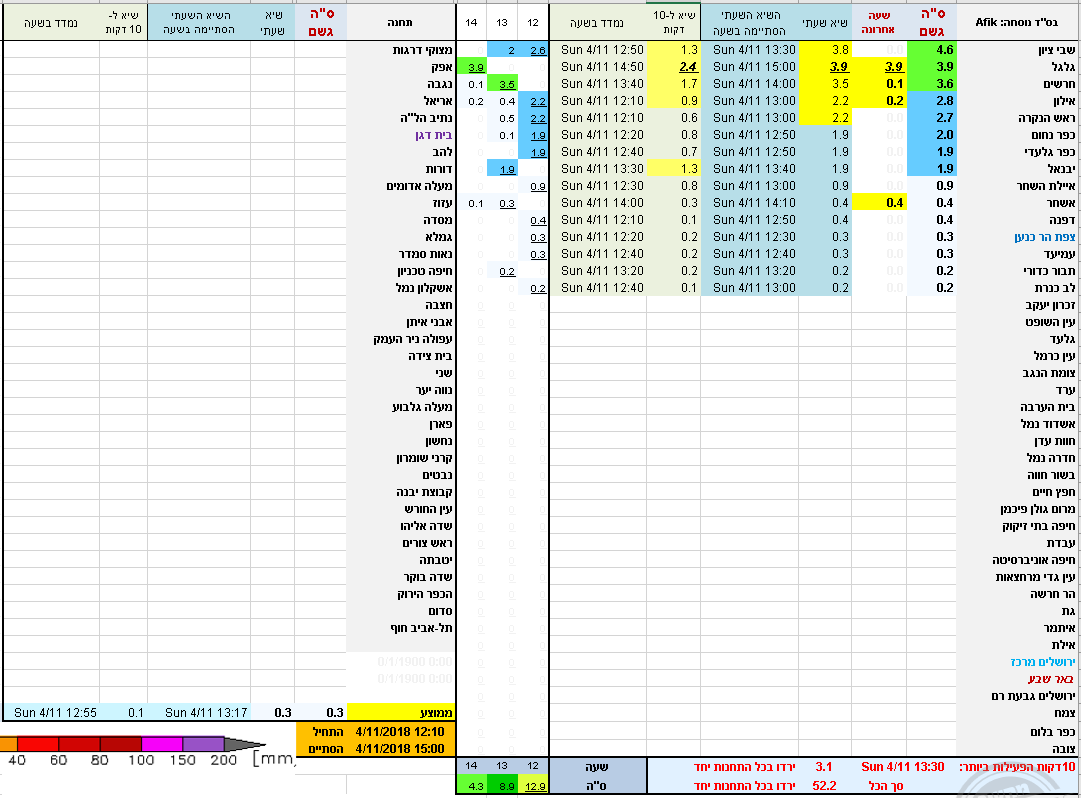1081x798 pixels.
Task: Select the red 52.2 grand total value
Action: click(824, 786)
